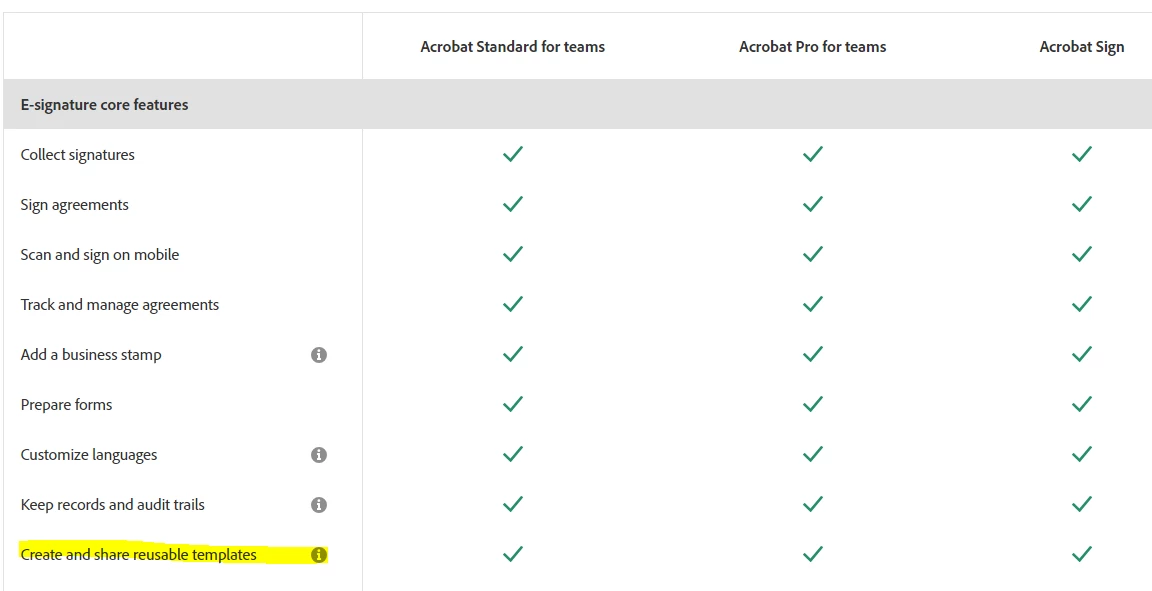Image resolution: width=1152 pixels, height=591 pixels.
Task: Click the Sign agreements checkmark under Acrobat Pro
Action: [813, 204]
